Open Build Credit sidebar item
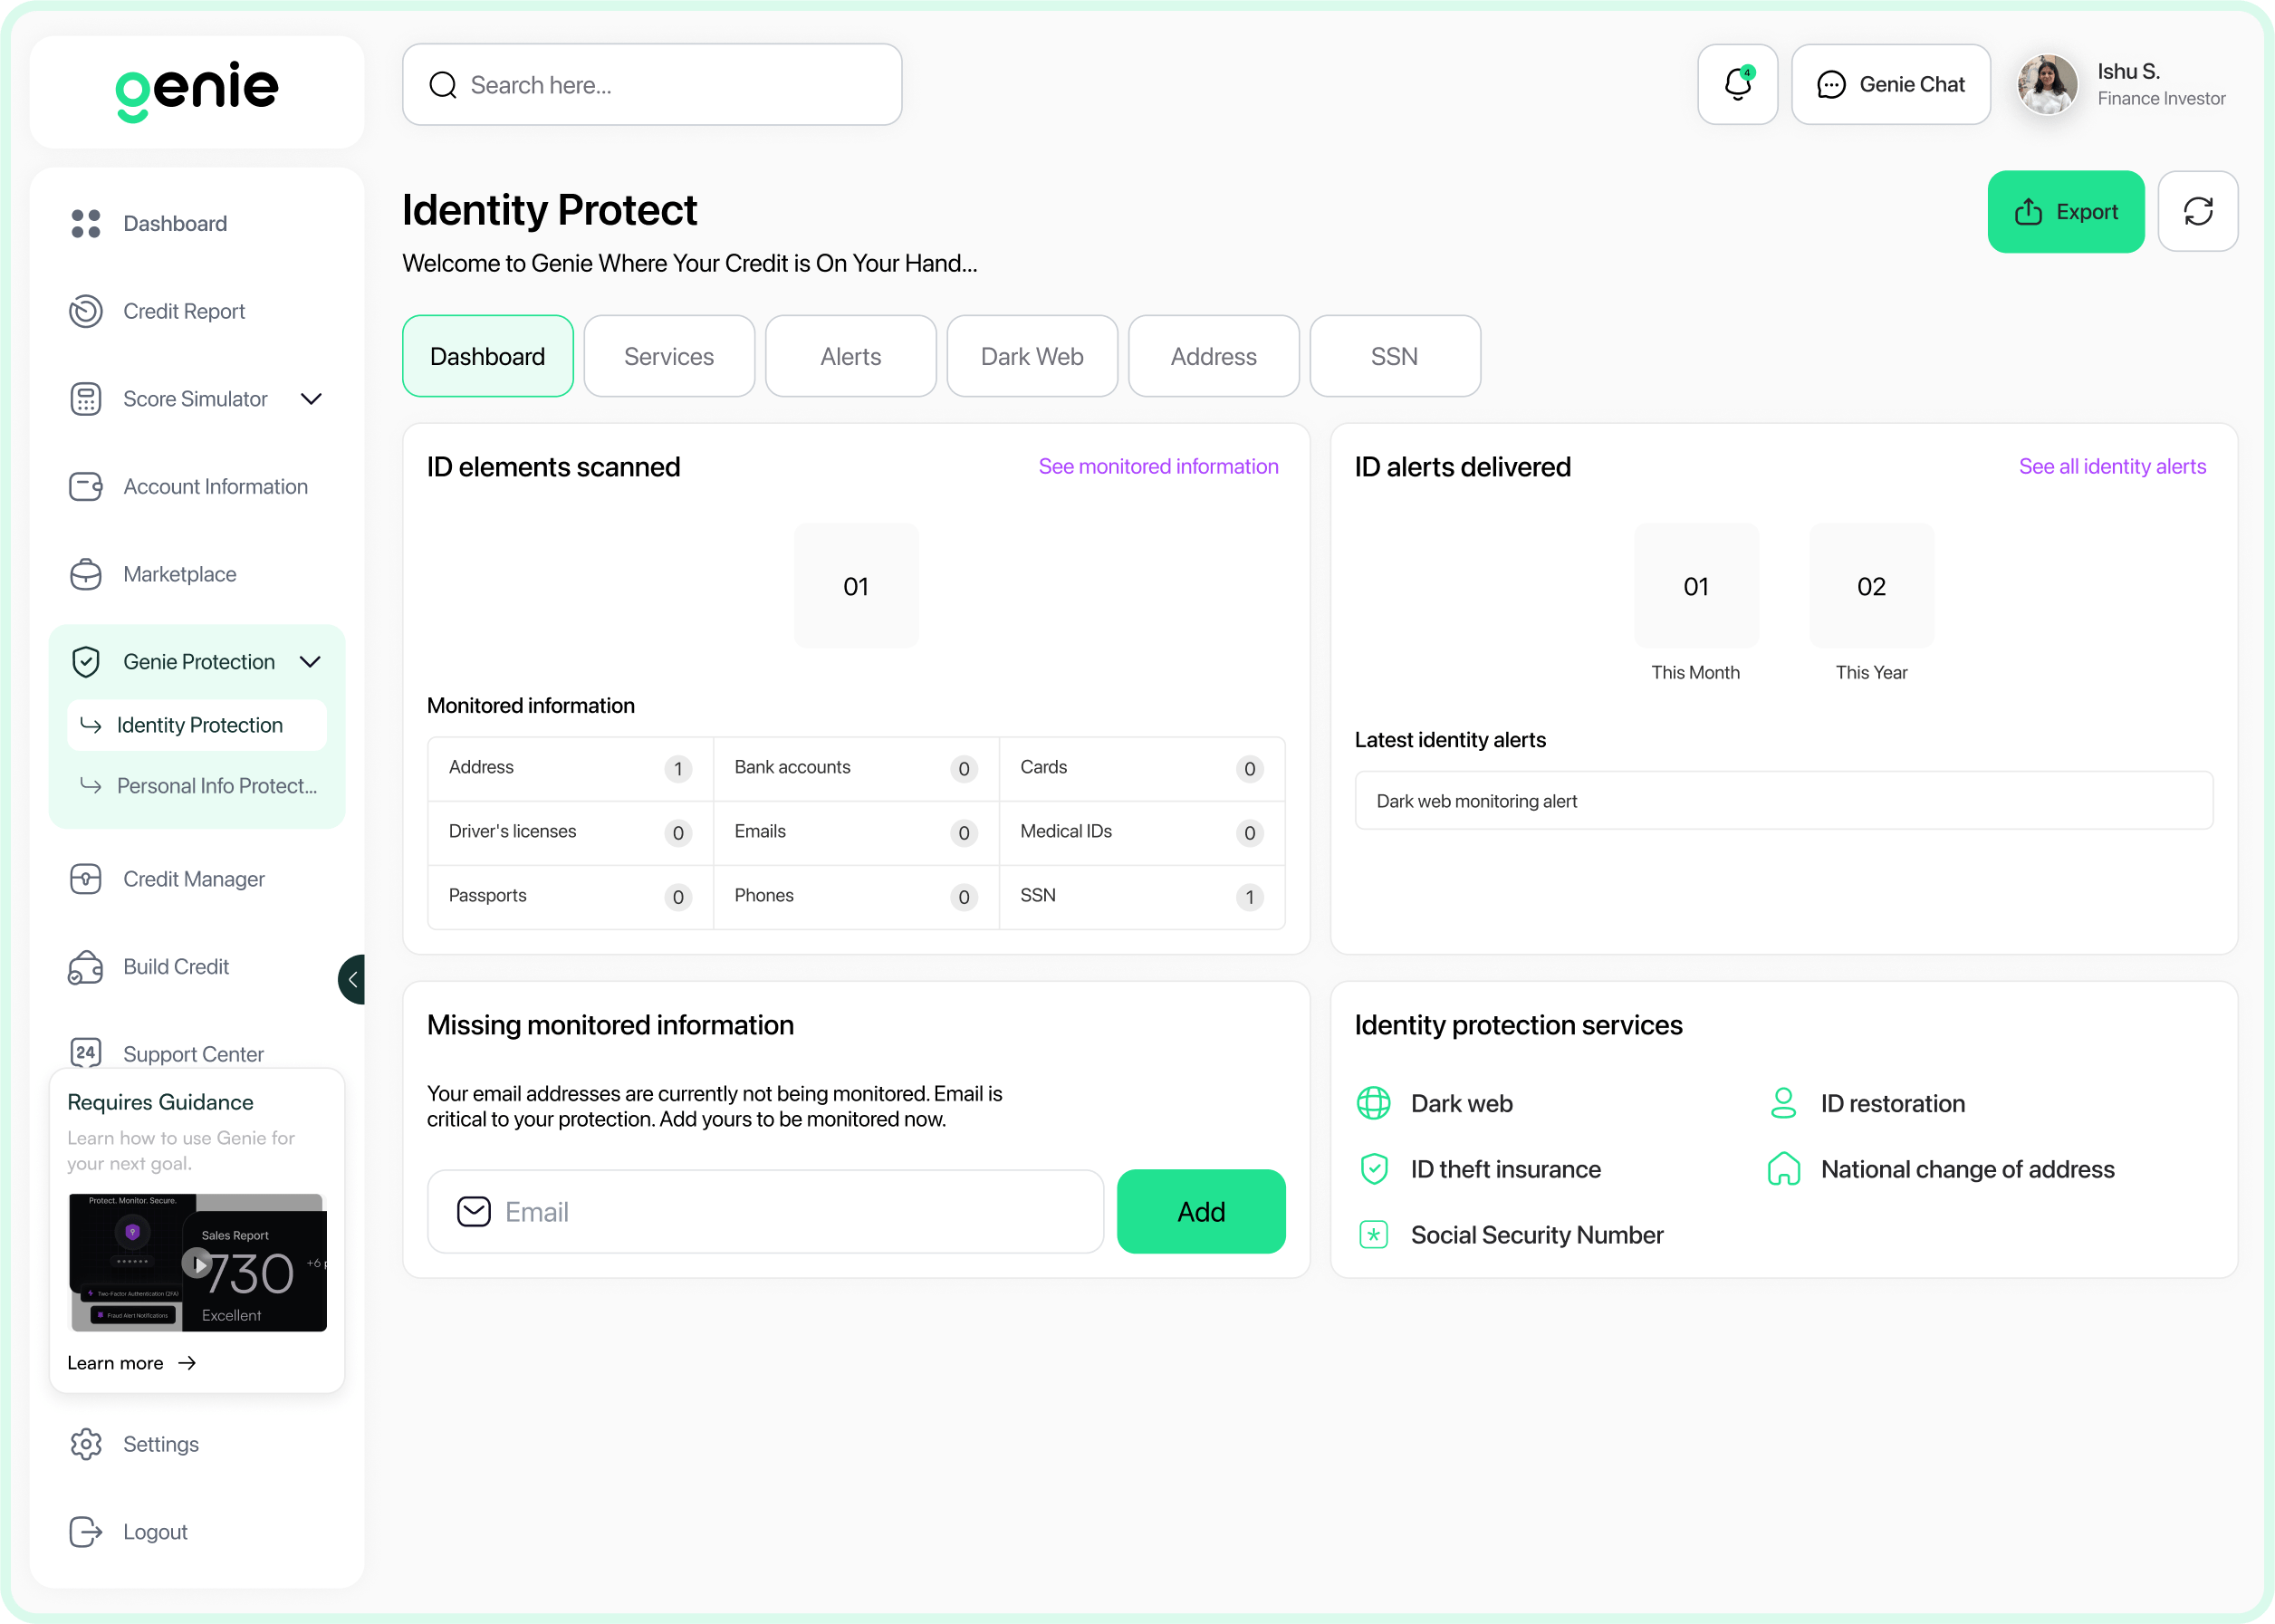The height and width of the screenshot is (1624, 2275). 176,967
